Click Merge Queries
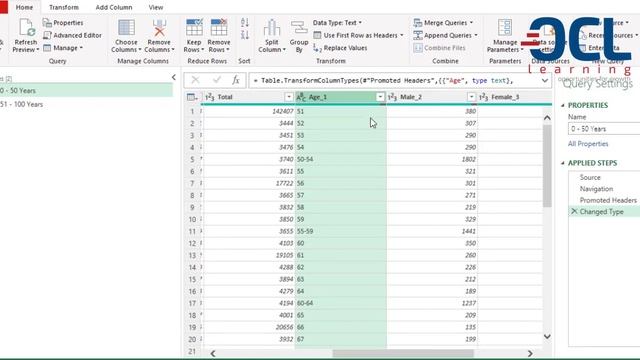The image size is (640, 360). [443, 23]
